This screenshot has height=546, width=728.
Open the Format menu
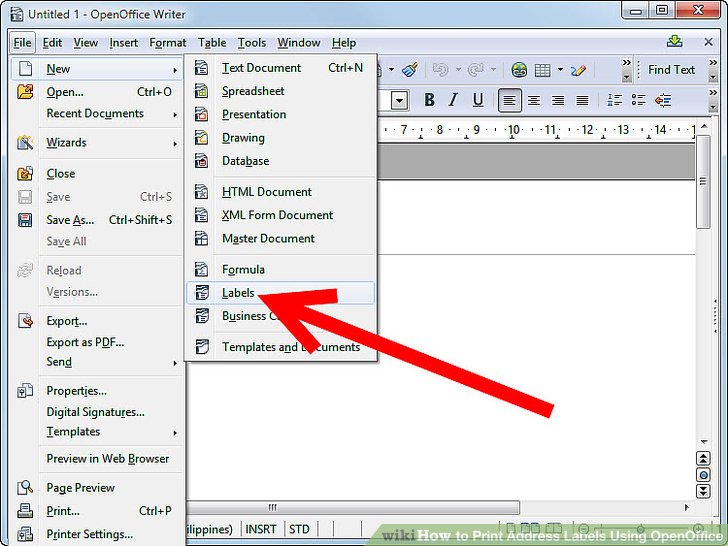coord(168,43)
